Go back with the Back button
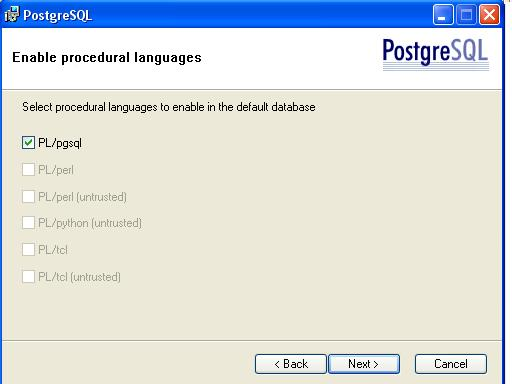Image resolution: width=512 pixels, height=384 pixels. click(291, 364)
